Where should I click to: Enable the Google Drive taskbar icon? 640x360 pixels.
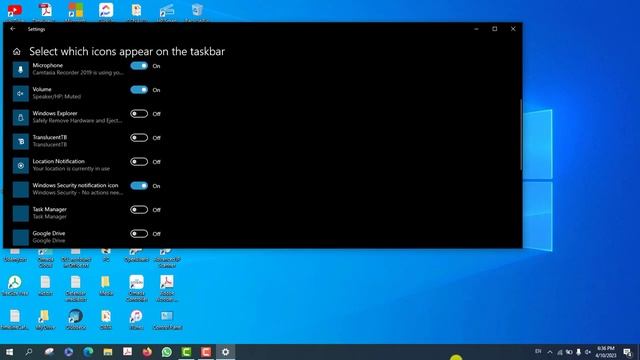point(139,234)
